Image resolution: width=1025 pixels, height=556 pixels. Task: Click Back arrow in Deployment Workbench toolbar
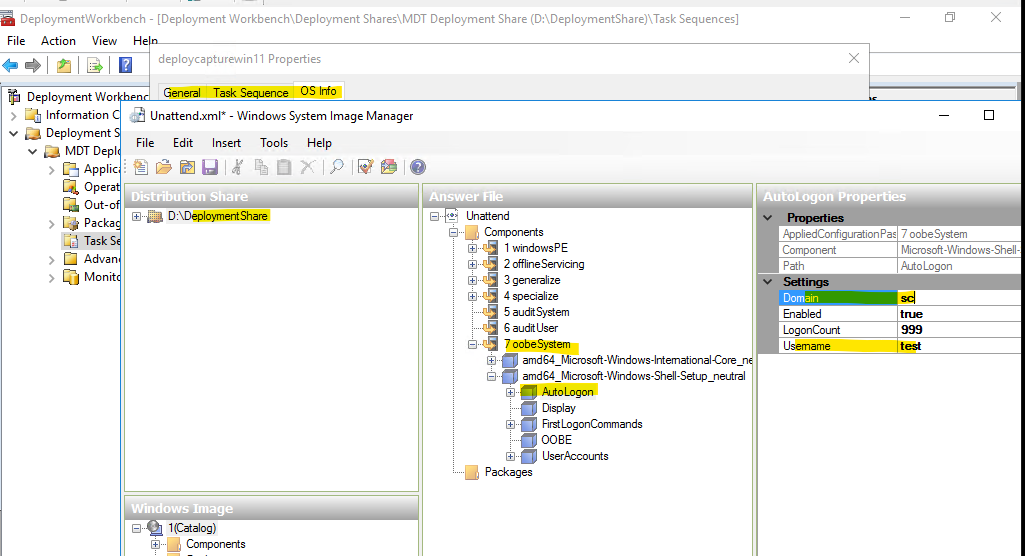tap(10, 65)
